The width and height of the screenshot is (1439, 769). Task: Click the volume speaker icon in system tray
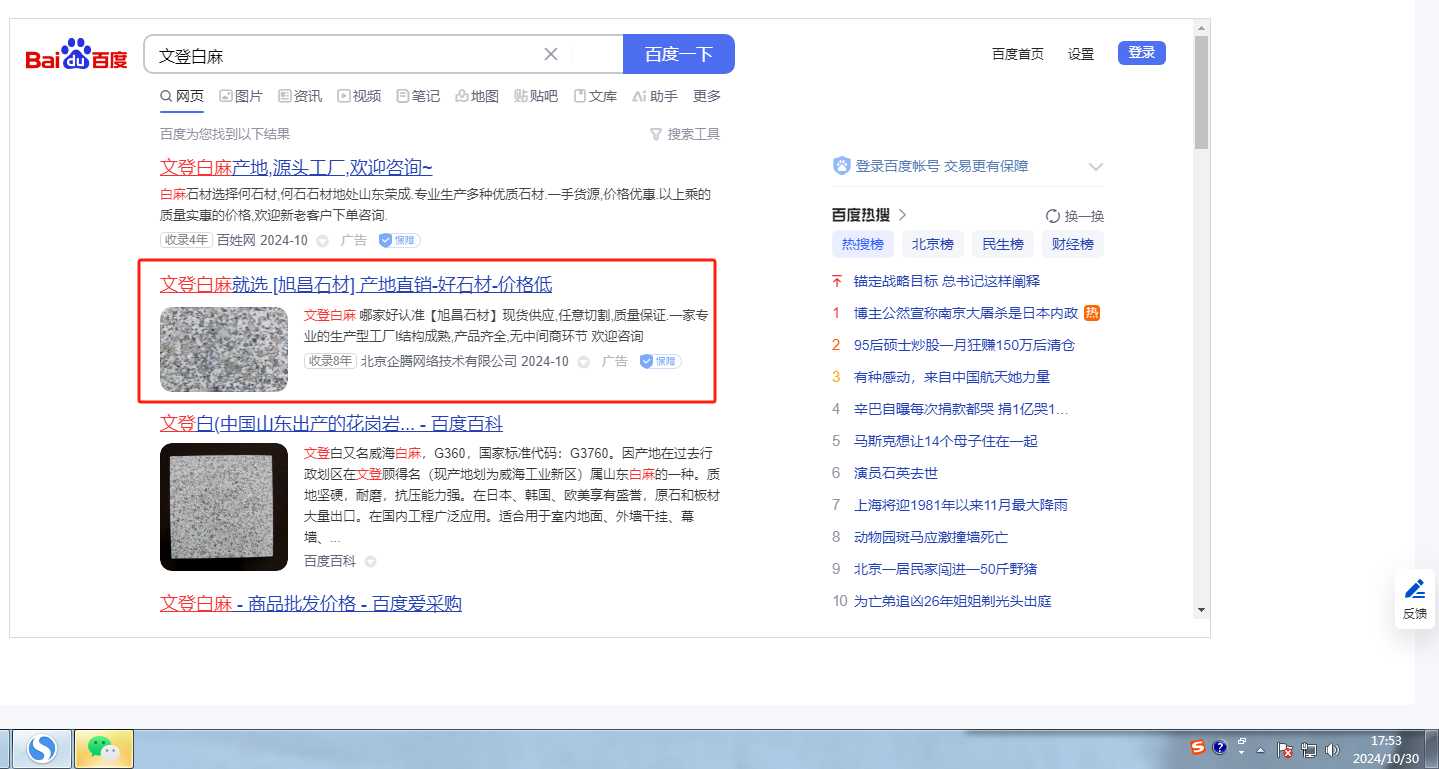(x=1332, y=749)
